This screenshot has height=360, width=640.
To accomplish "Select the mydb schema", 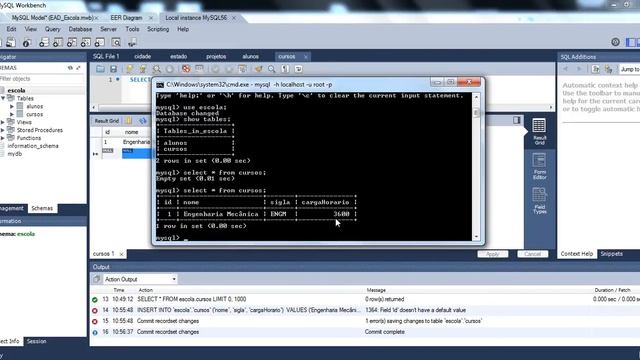I will (15, 154).
